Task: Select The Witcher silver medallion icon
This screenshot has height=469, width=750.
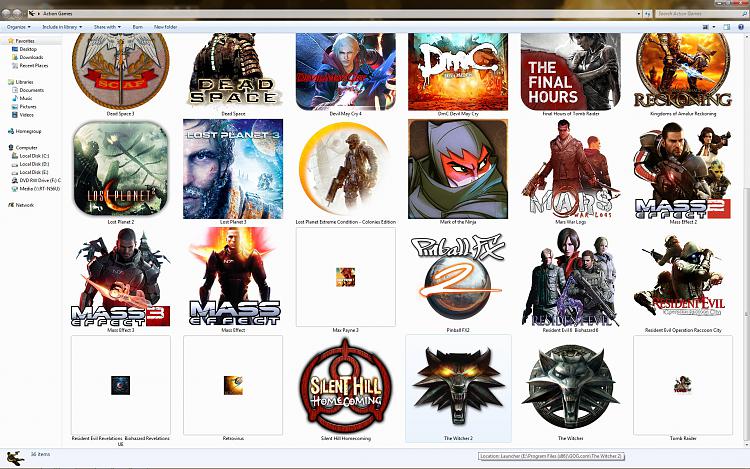Action: 571,386
